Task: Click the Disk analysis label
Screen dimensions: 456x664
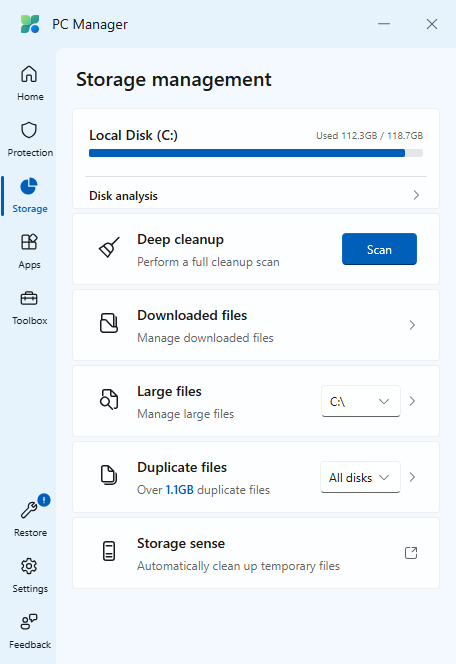Action: [123, 196]
